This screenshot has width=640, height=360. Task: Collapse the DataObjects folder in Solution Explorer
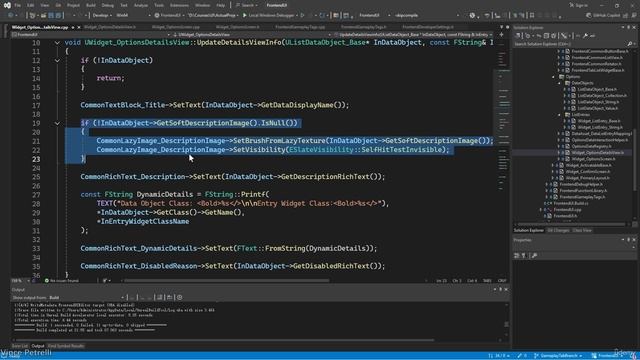(560, 83)
